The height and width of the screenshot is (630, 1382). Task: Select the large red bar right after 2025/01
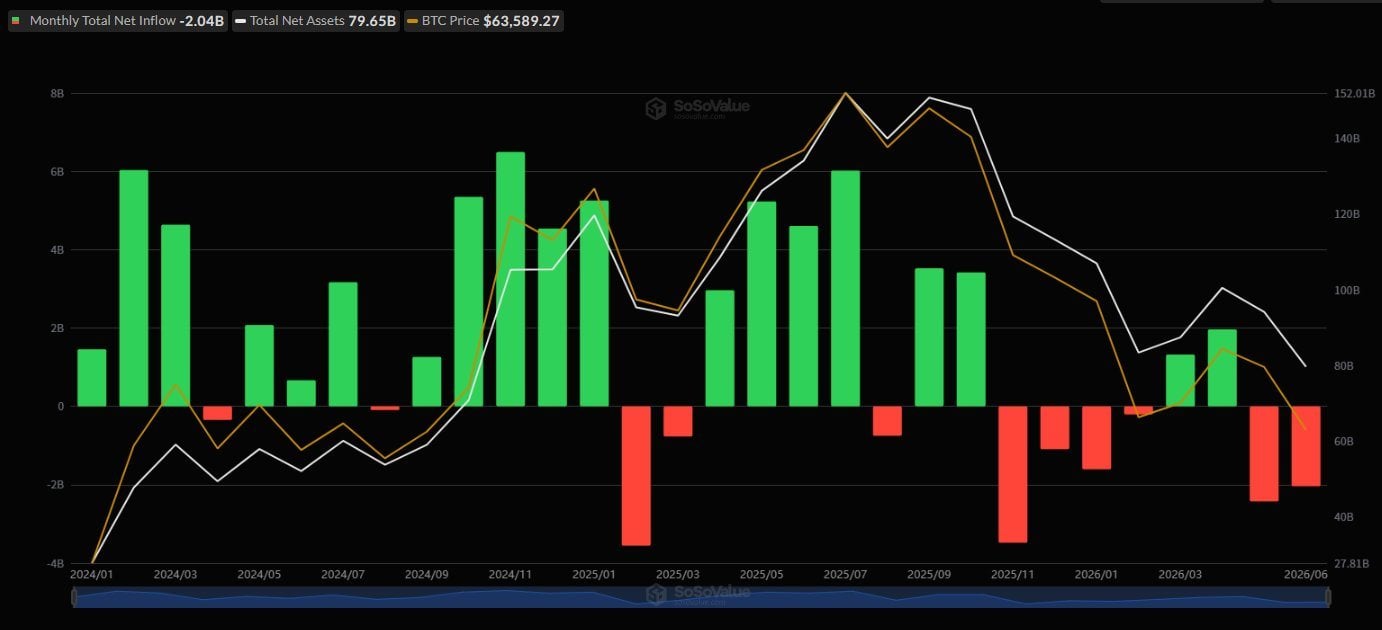(x=636, y=475)
